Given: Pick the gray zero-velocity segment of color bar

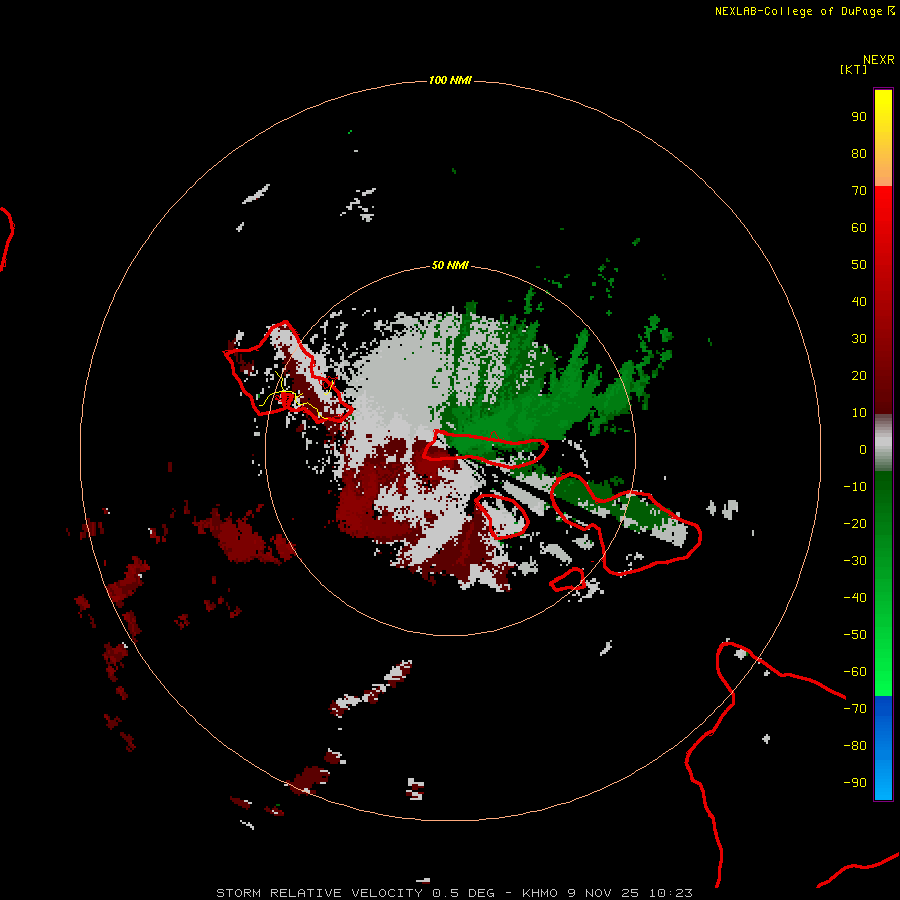Looking at the screenshot, I should (883, 443).
